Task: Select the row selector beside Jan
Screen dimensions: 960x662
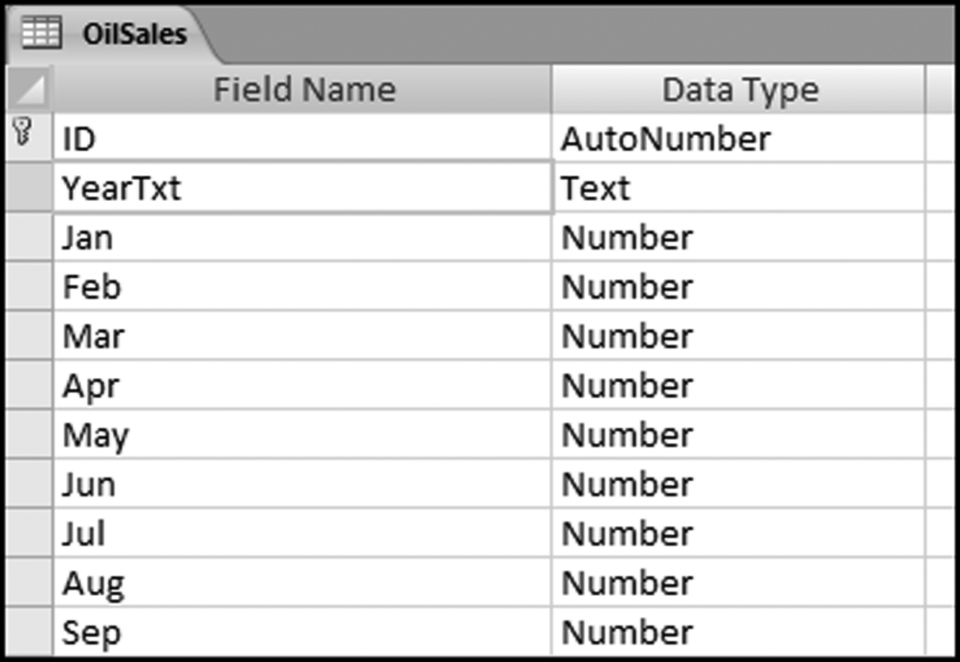Action: [x=30, y=238]
